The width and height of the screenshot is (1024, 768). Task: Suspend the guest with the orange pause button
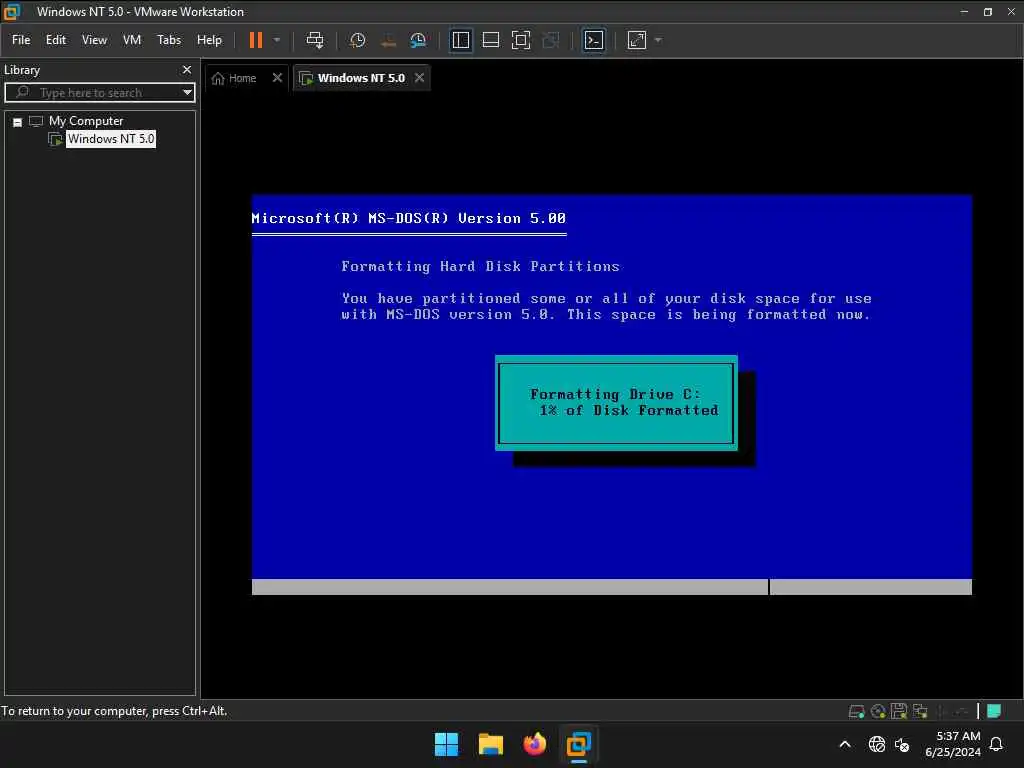click(256, 40)
